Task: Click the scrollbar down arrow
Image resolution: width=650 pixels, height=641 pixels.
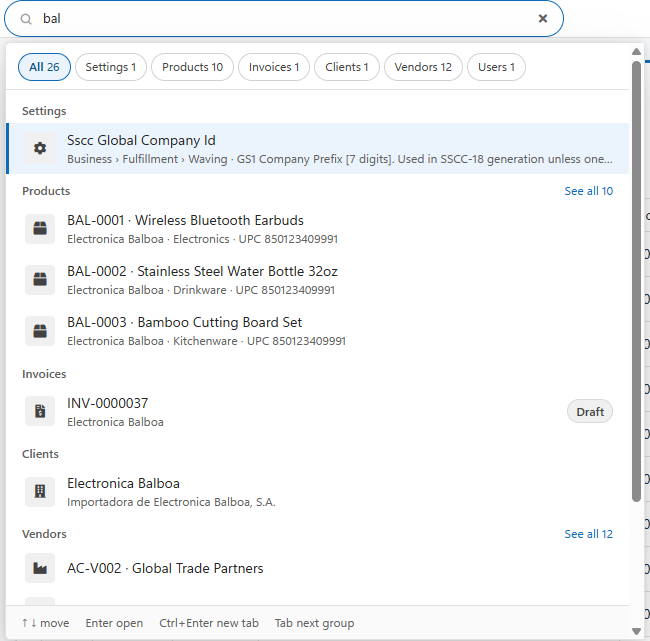Action: tap(636, 631)
